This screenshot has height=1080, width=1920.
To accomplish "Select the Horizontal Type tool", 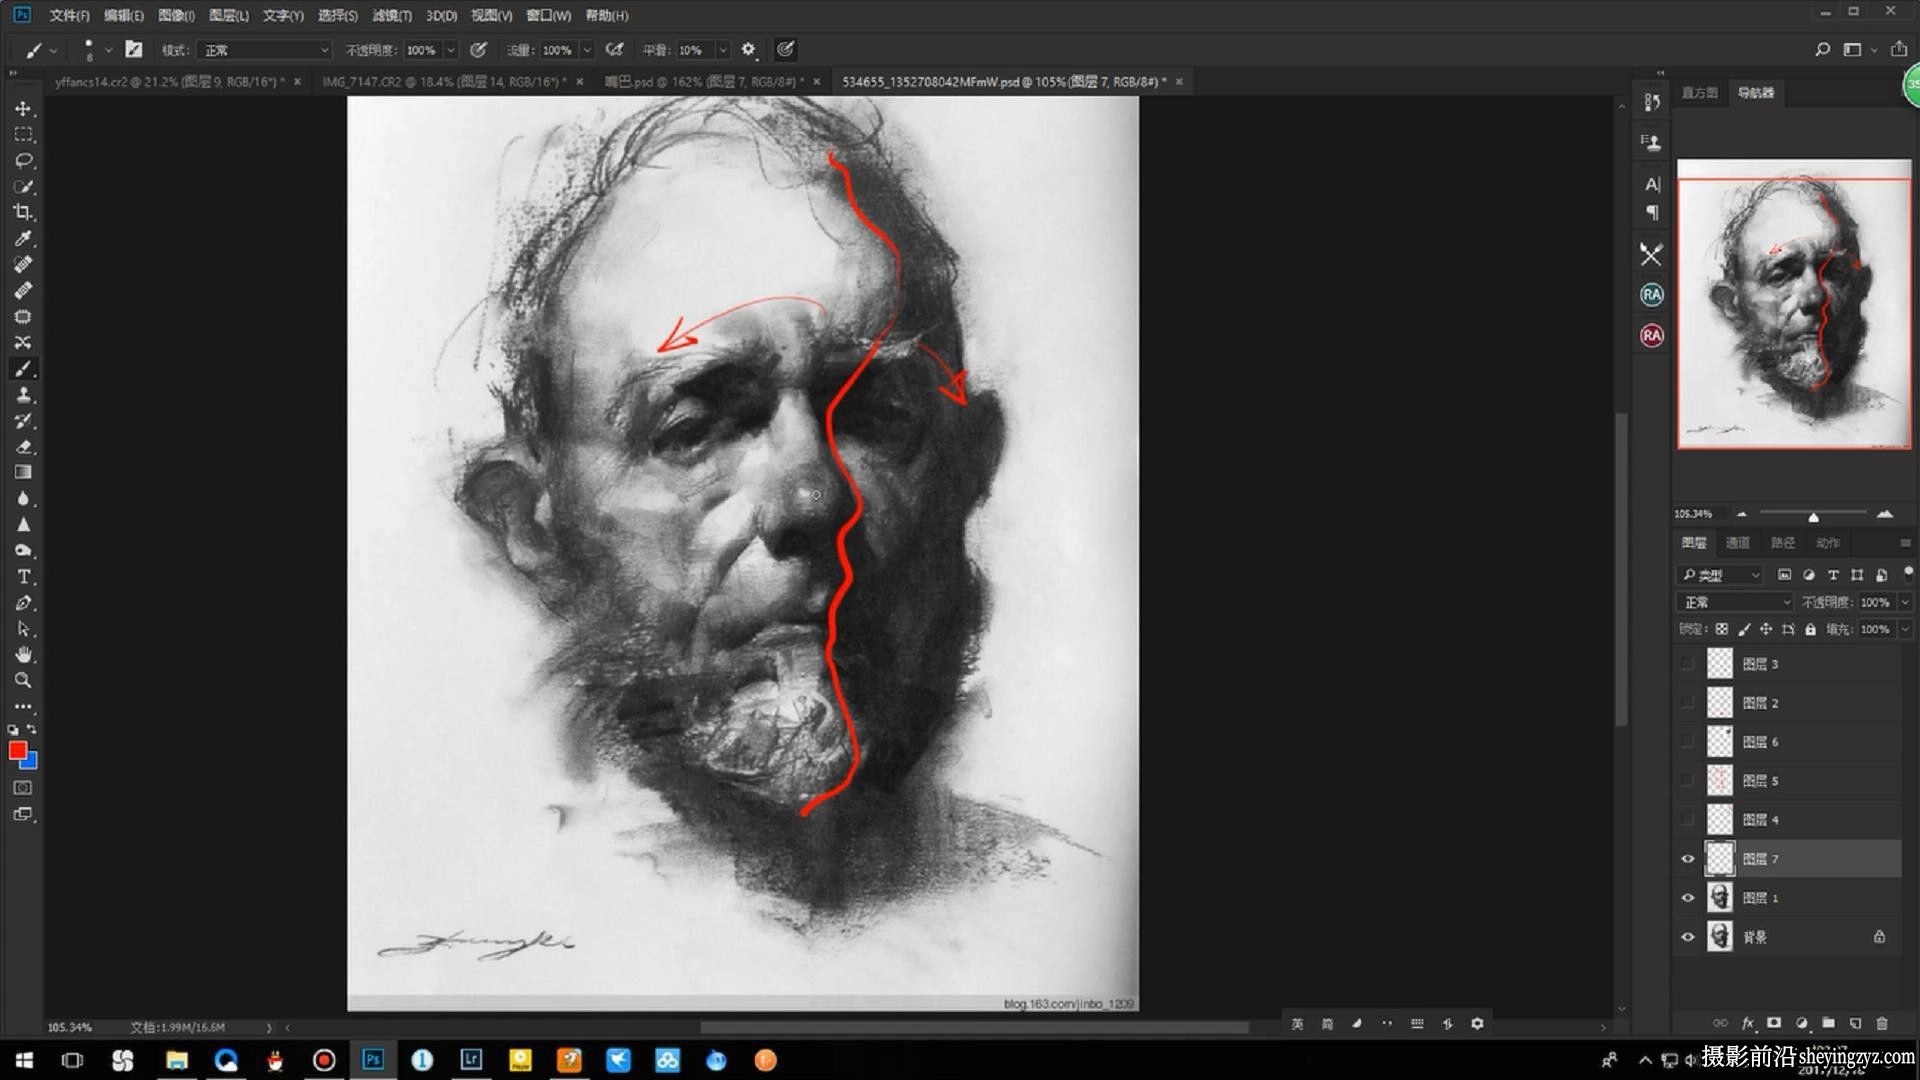I will [23, 577].
